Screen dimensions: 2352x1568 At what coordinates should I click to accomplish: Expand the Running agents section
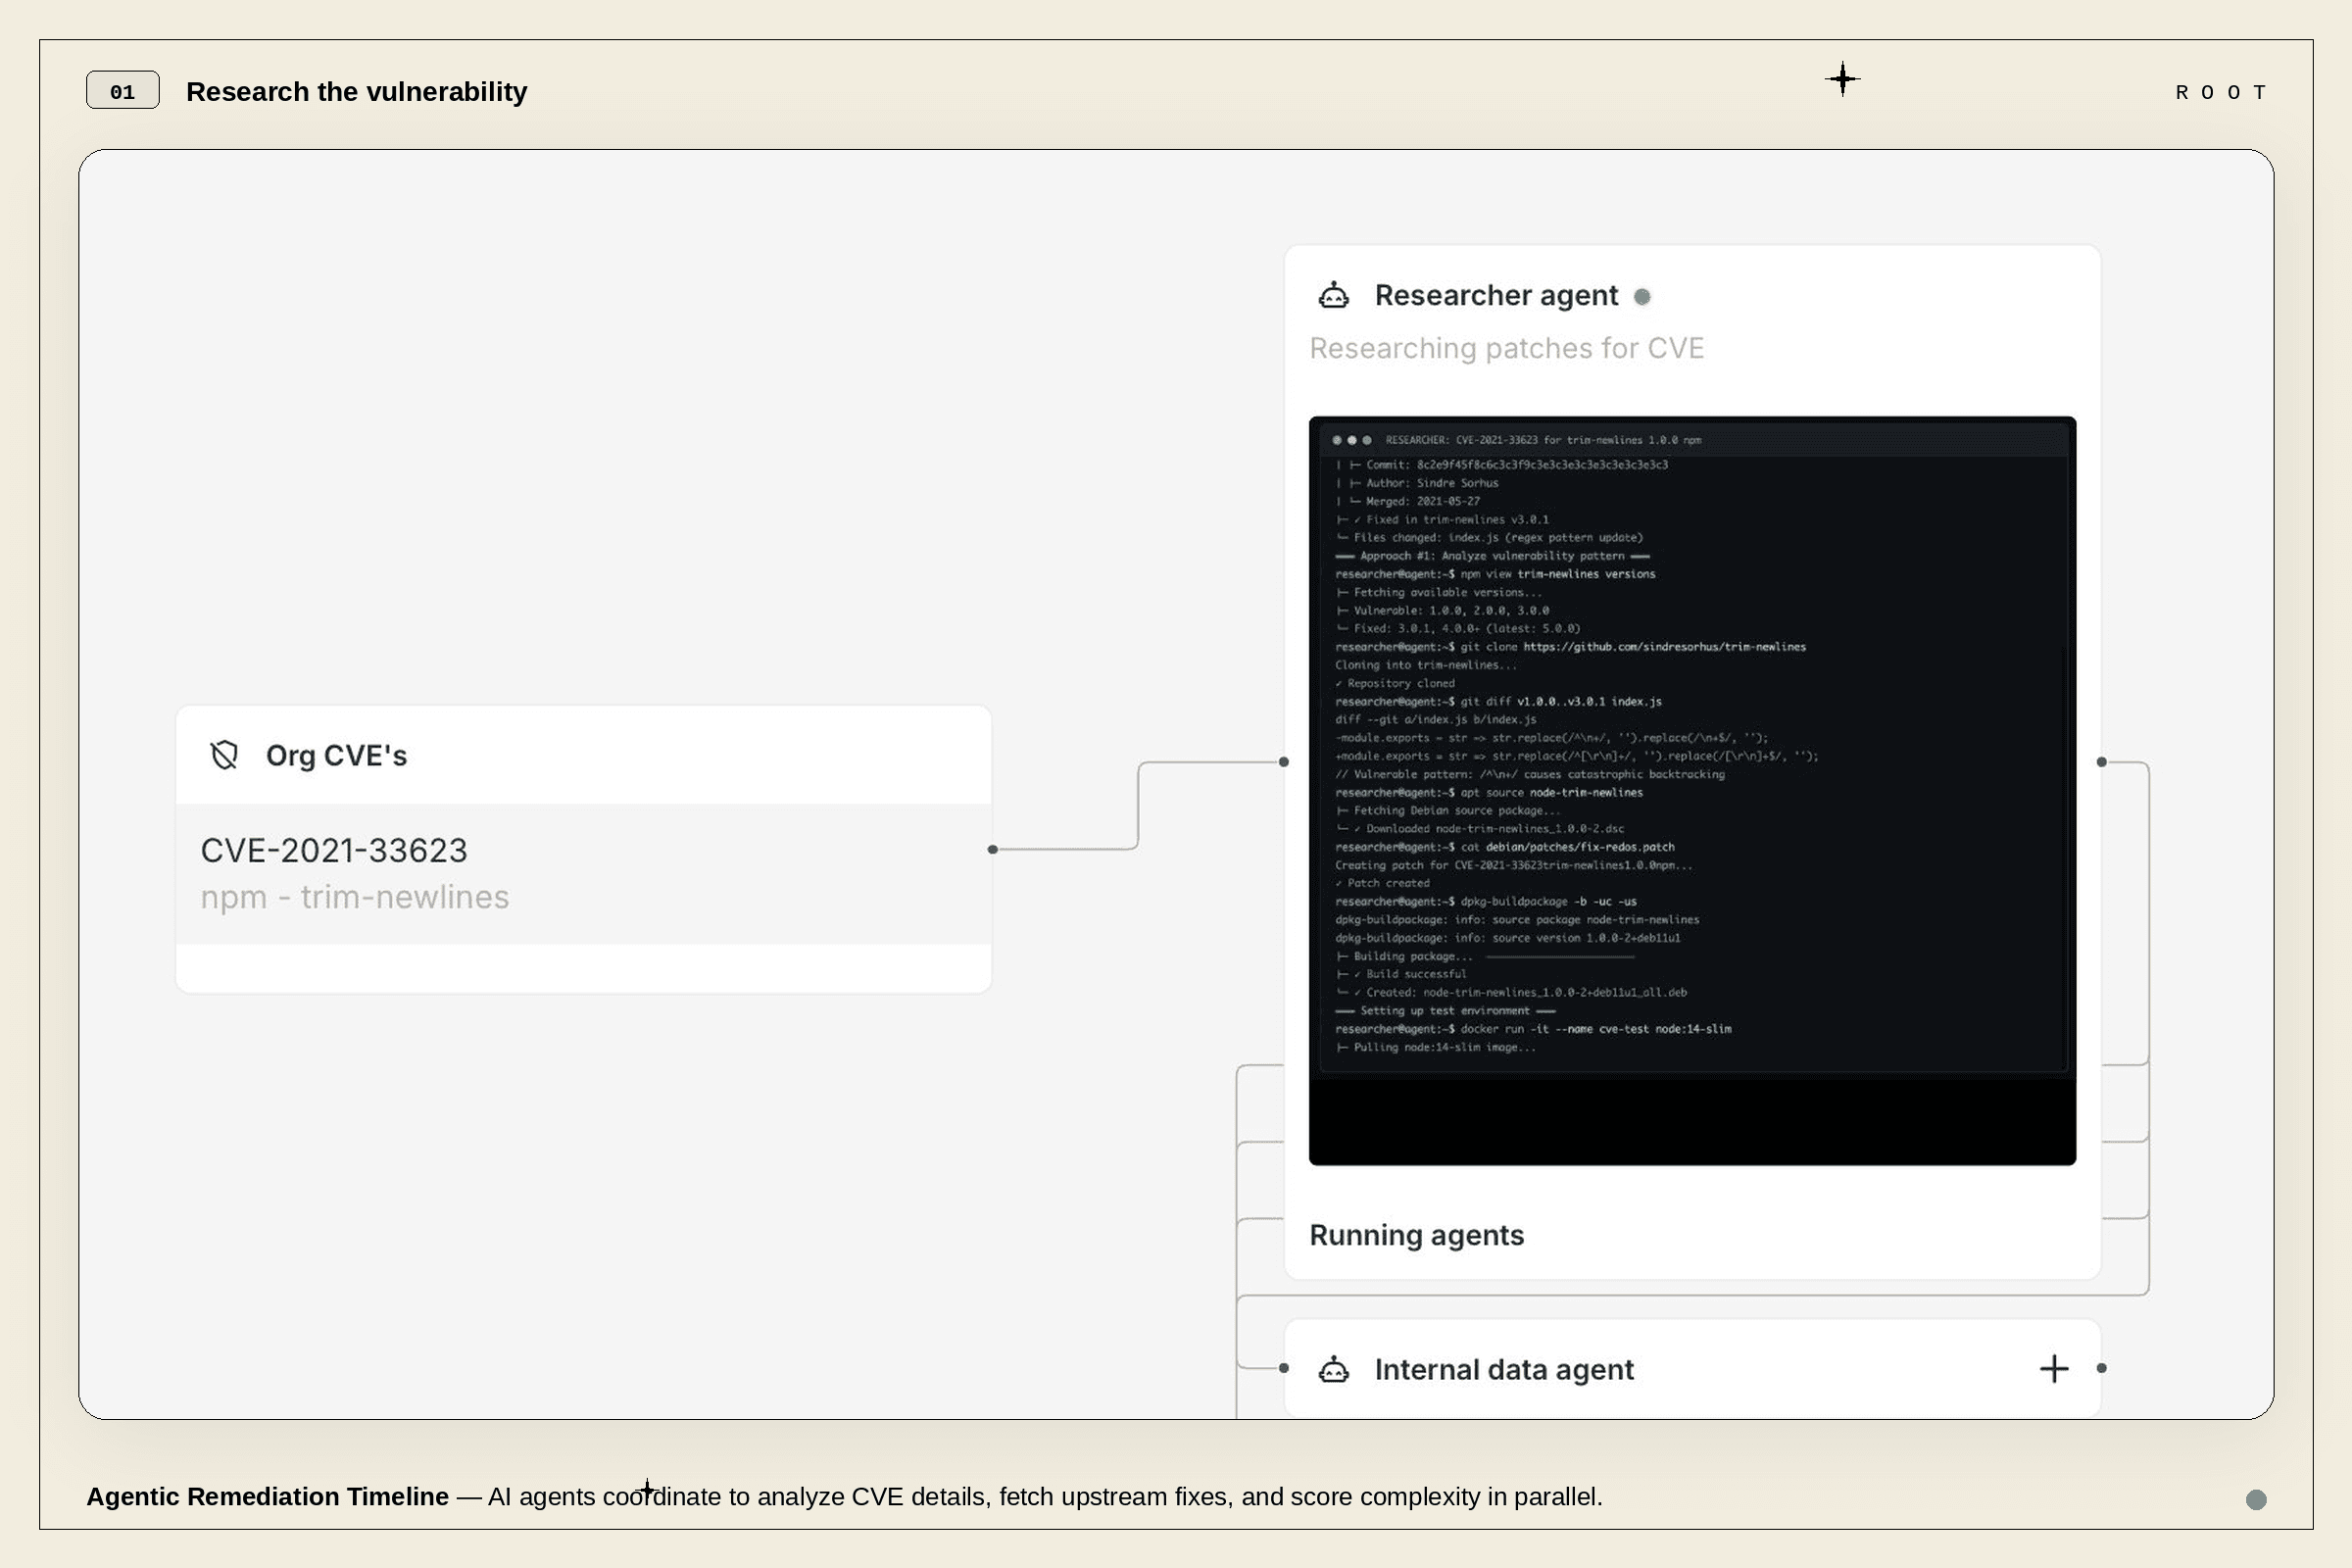point(1416,1235)
